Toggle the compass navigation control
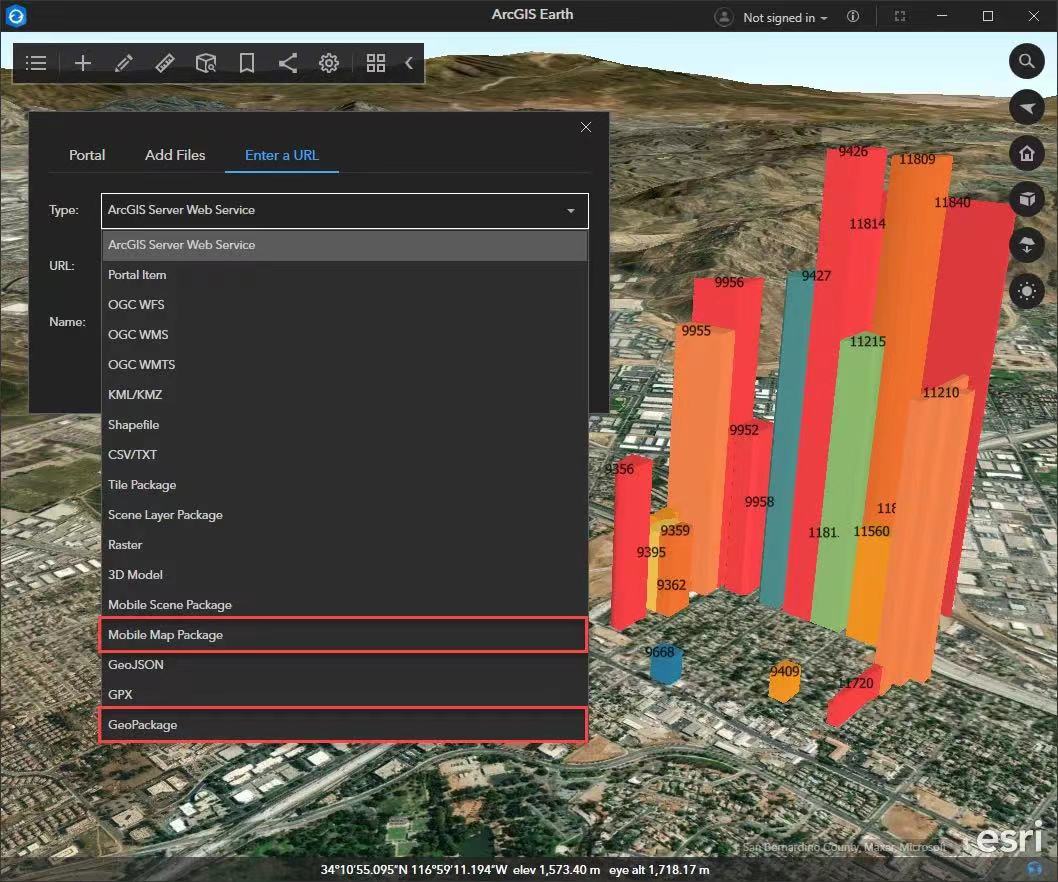This screenshot has width=1058, height=882. 1027,107
